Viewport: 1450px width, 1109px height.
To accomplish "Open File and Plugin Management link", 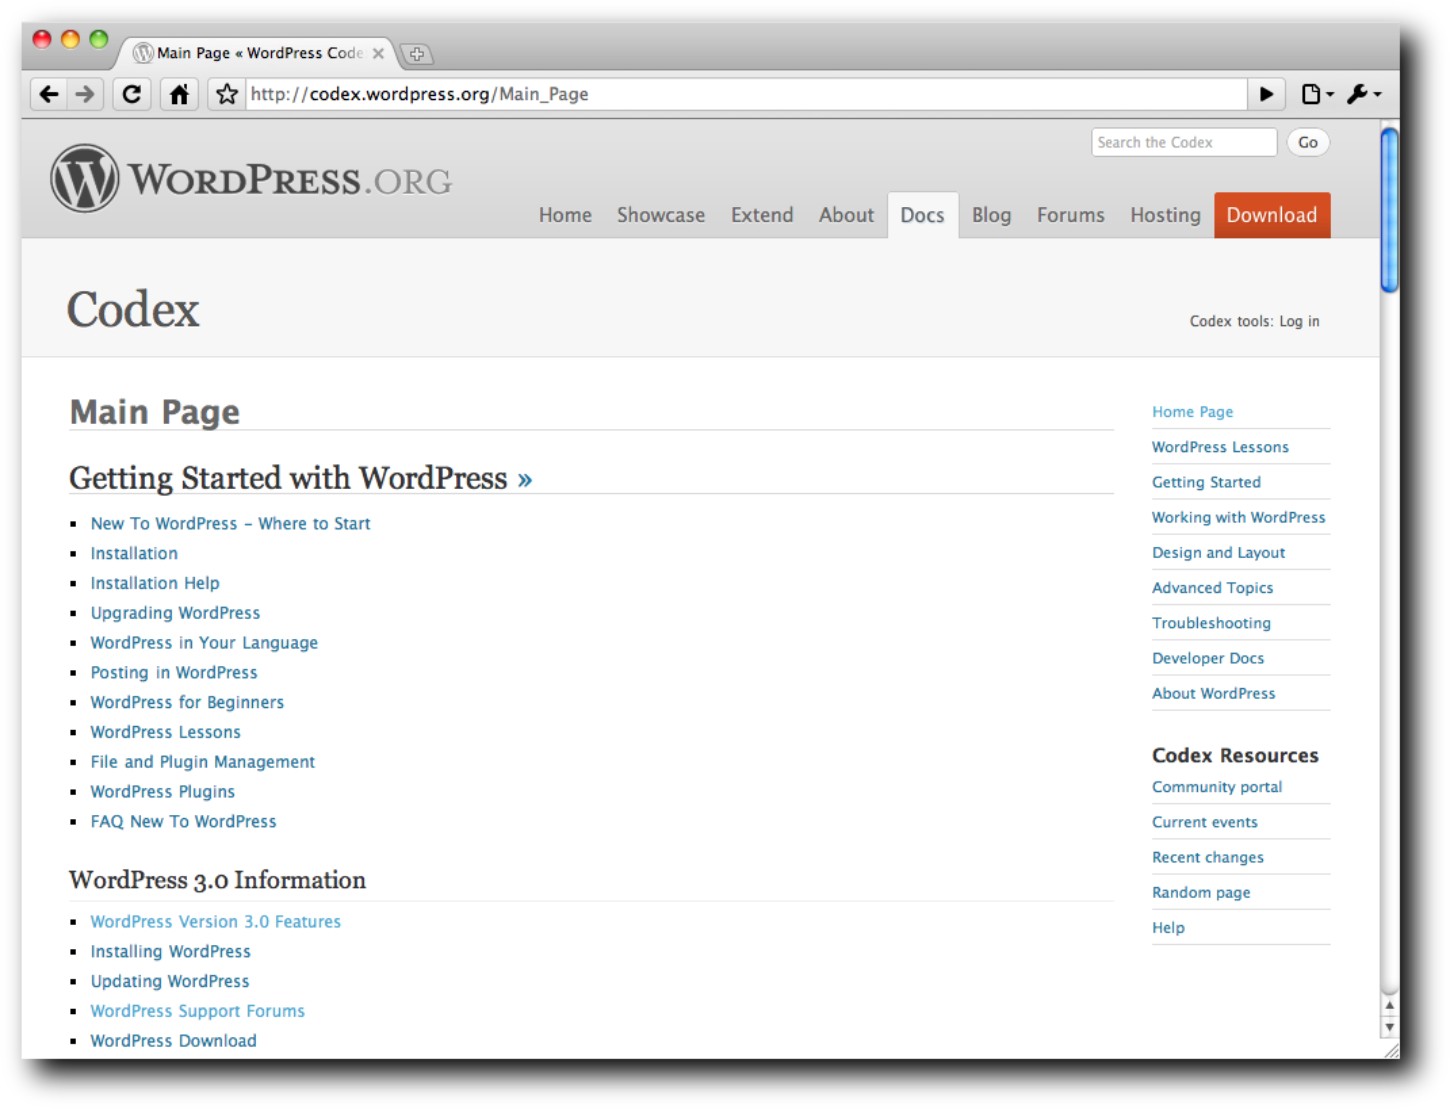I will tap(202, 762).
